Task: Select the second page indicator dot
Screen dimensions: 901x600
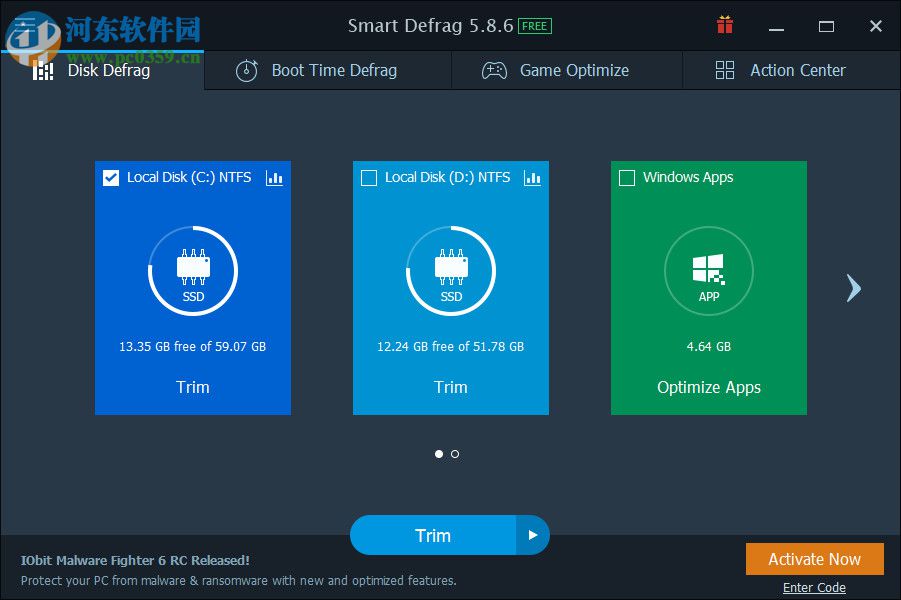Action: [455, 454]
